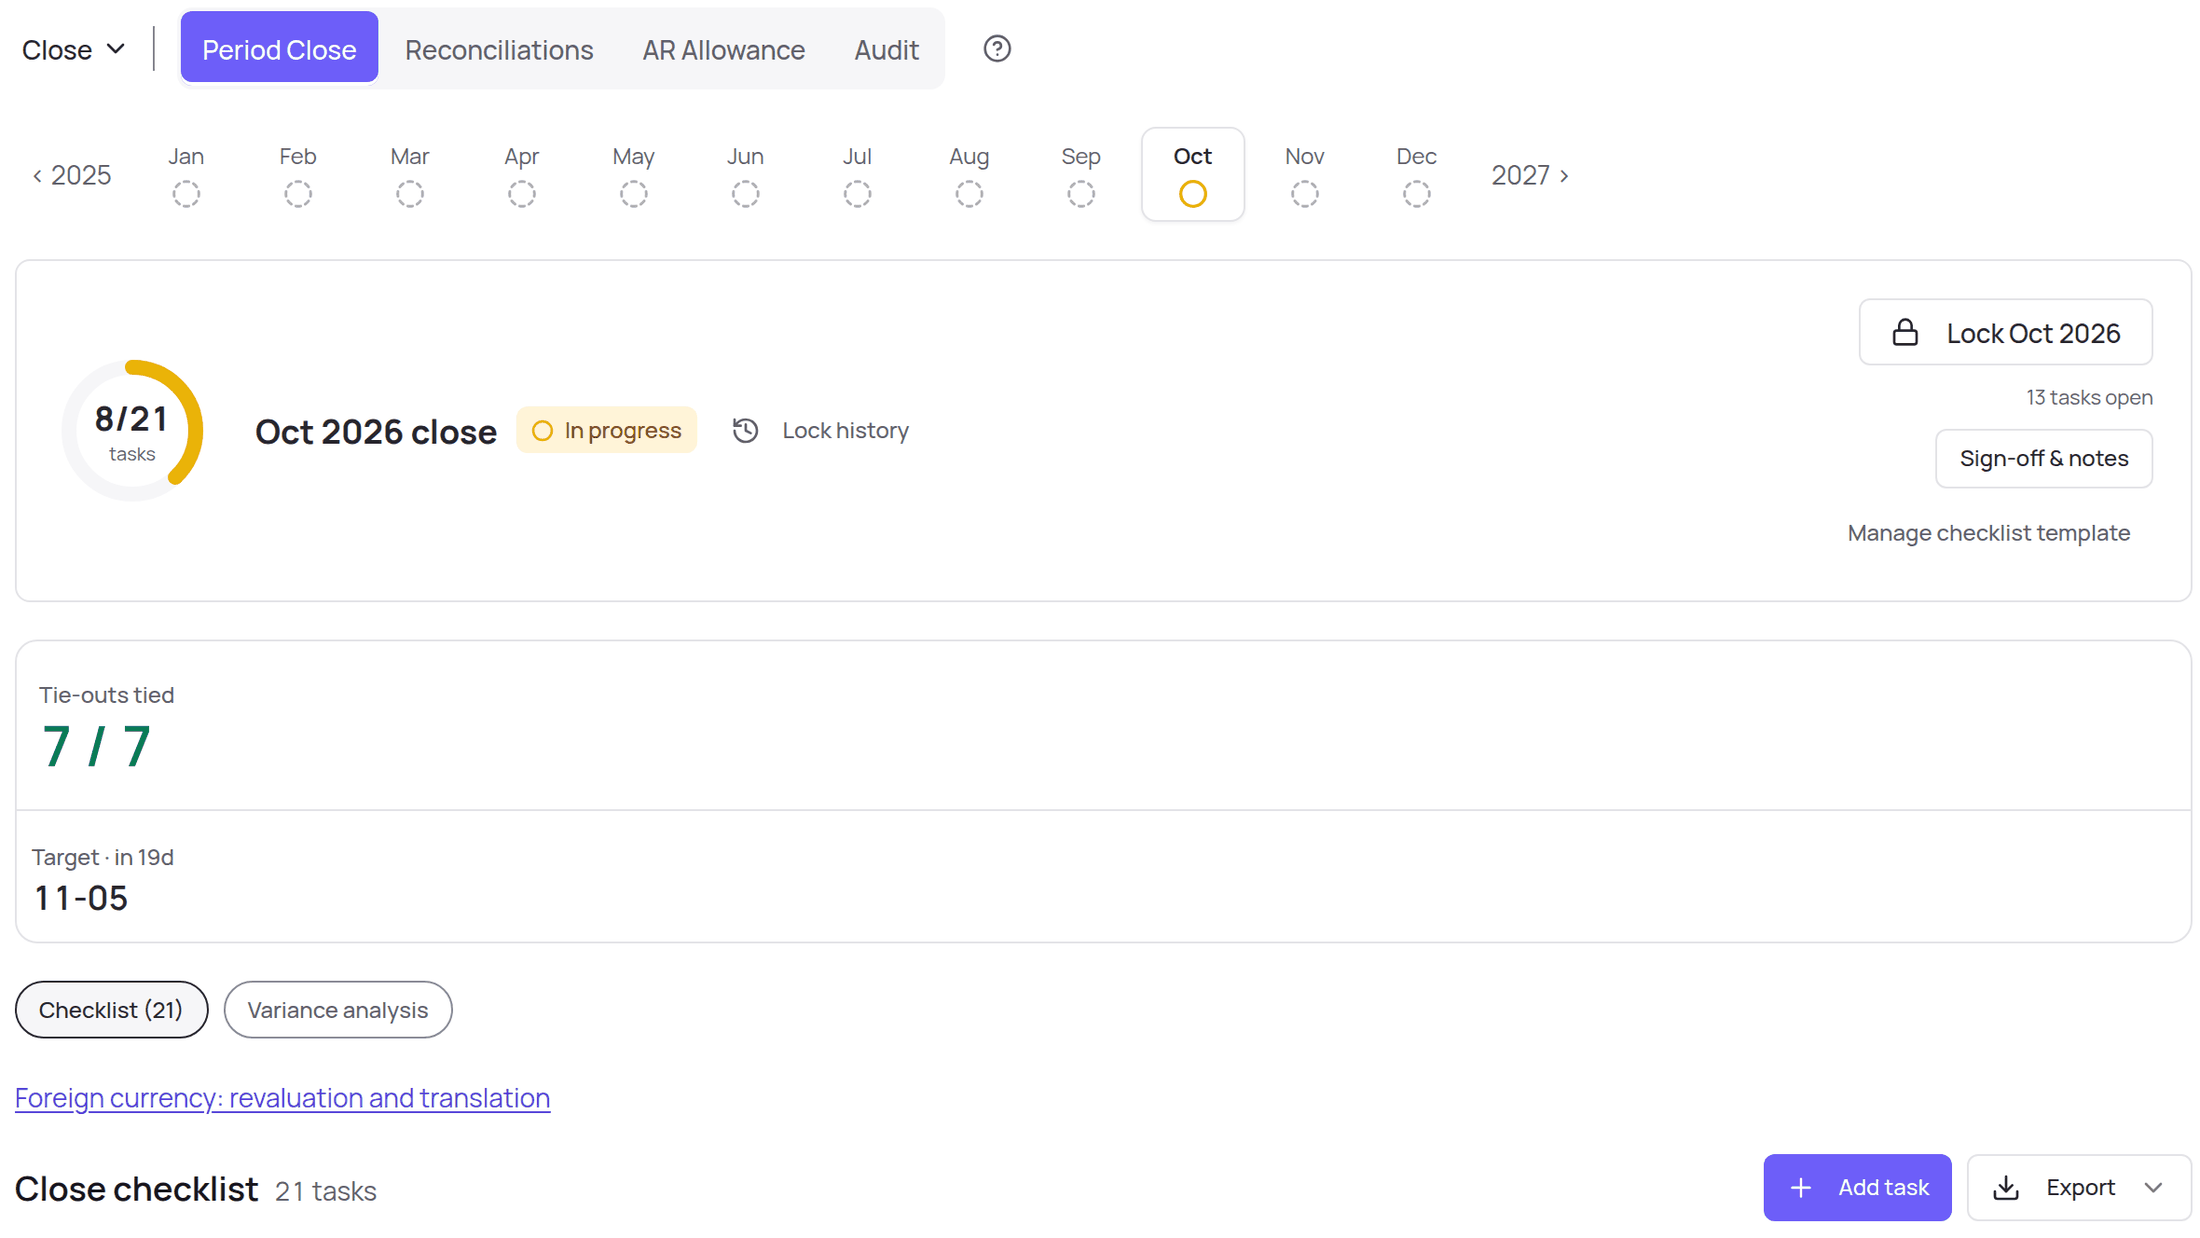Click the Add task label text
Image resolution: width=2200 pixels, height=1238 pixels.
(1883, 1187)
